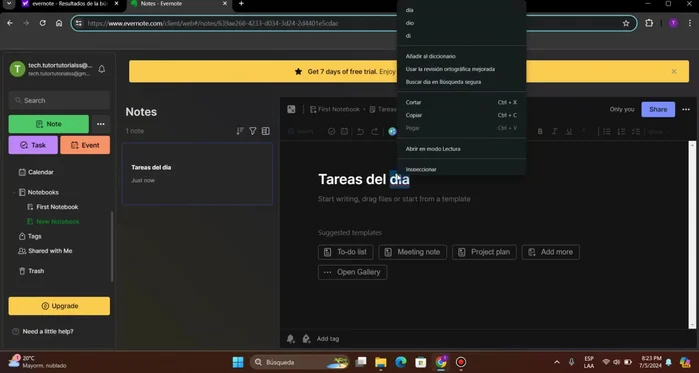699x373 pixels.
Task: Click the add tag icon in footer
Action: point(306,339)
